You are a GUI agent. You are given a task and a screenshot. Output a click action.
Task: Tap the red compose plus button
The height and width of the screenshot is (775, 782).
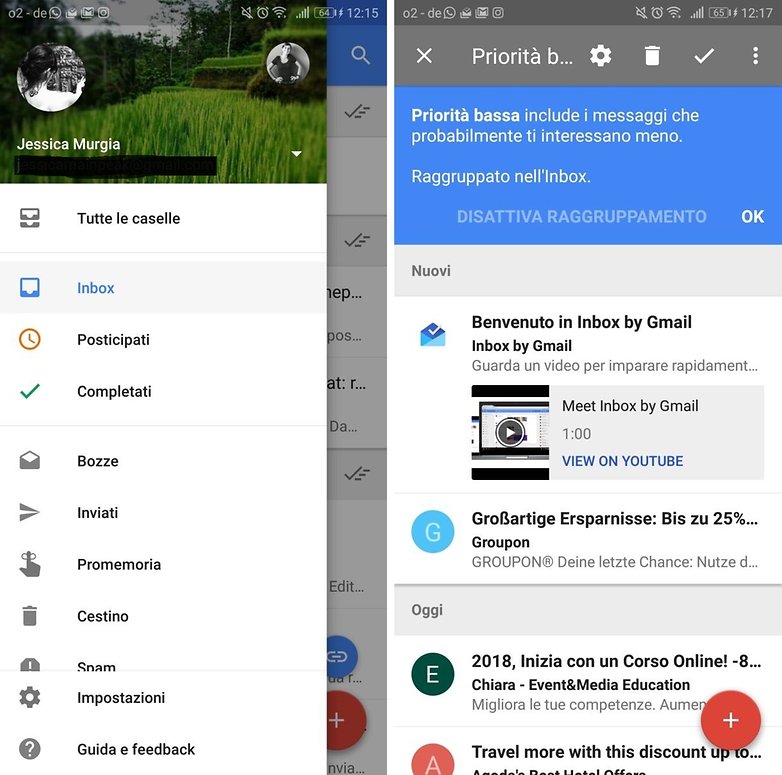730,720
